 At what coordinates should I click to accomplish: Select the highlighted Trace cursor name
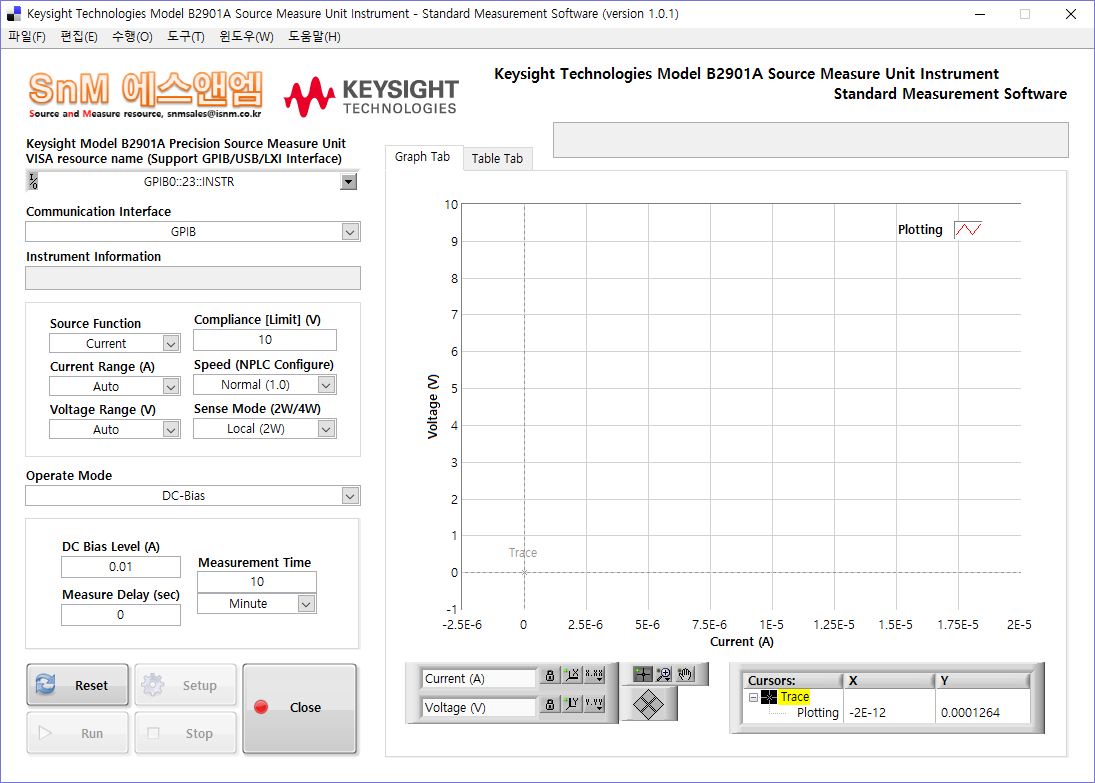[795, 697]
